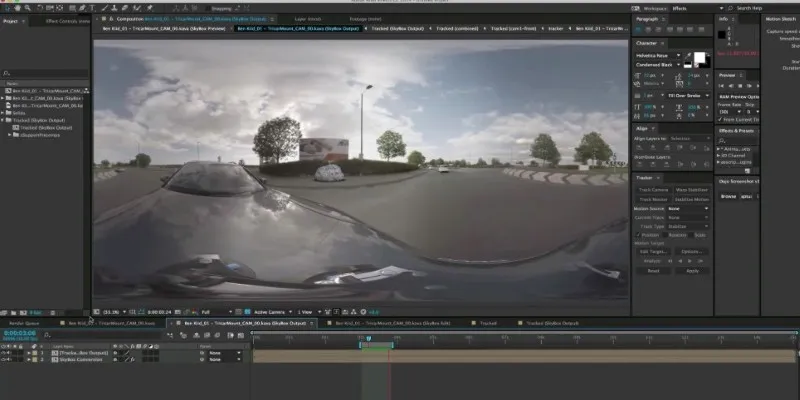Click white fill color swatch
Image resolution: width=800 pixels, height=400 pixels.
(699, 58)
